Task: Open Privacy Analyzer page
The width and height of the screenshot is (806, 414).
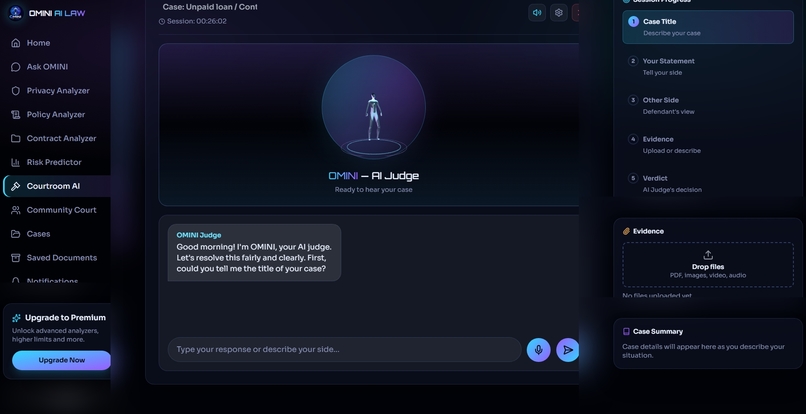Action: (x=57, y=91)
